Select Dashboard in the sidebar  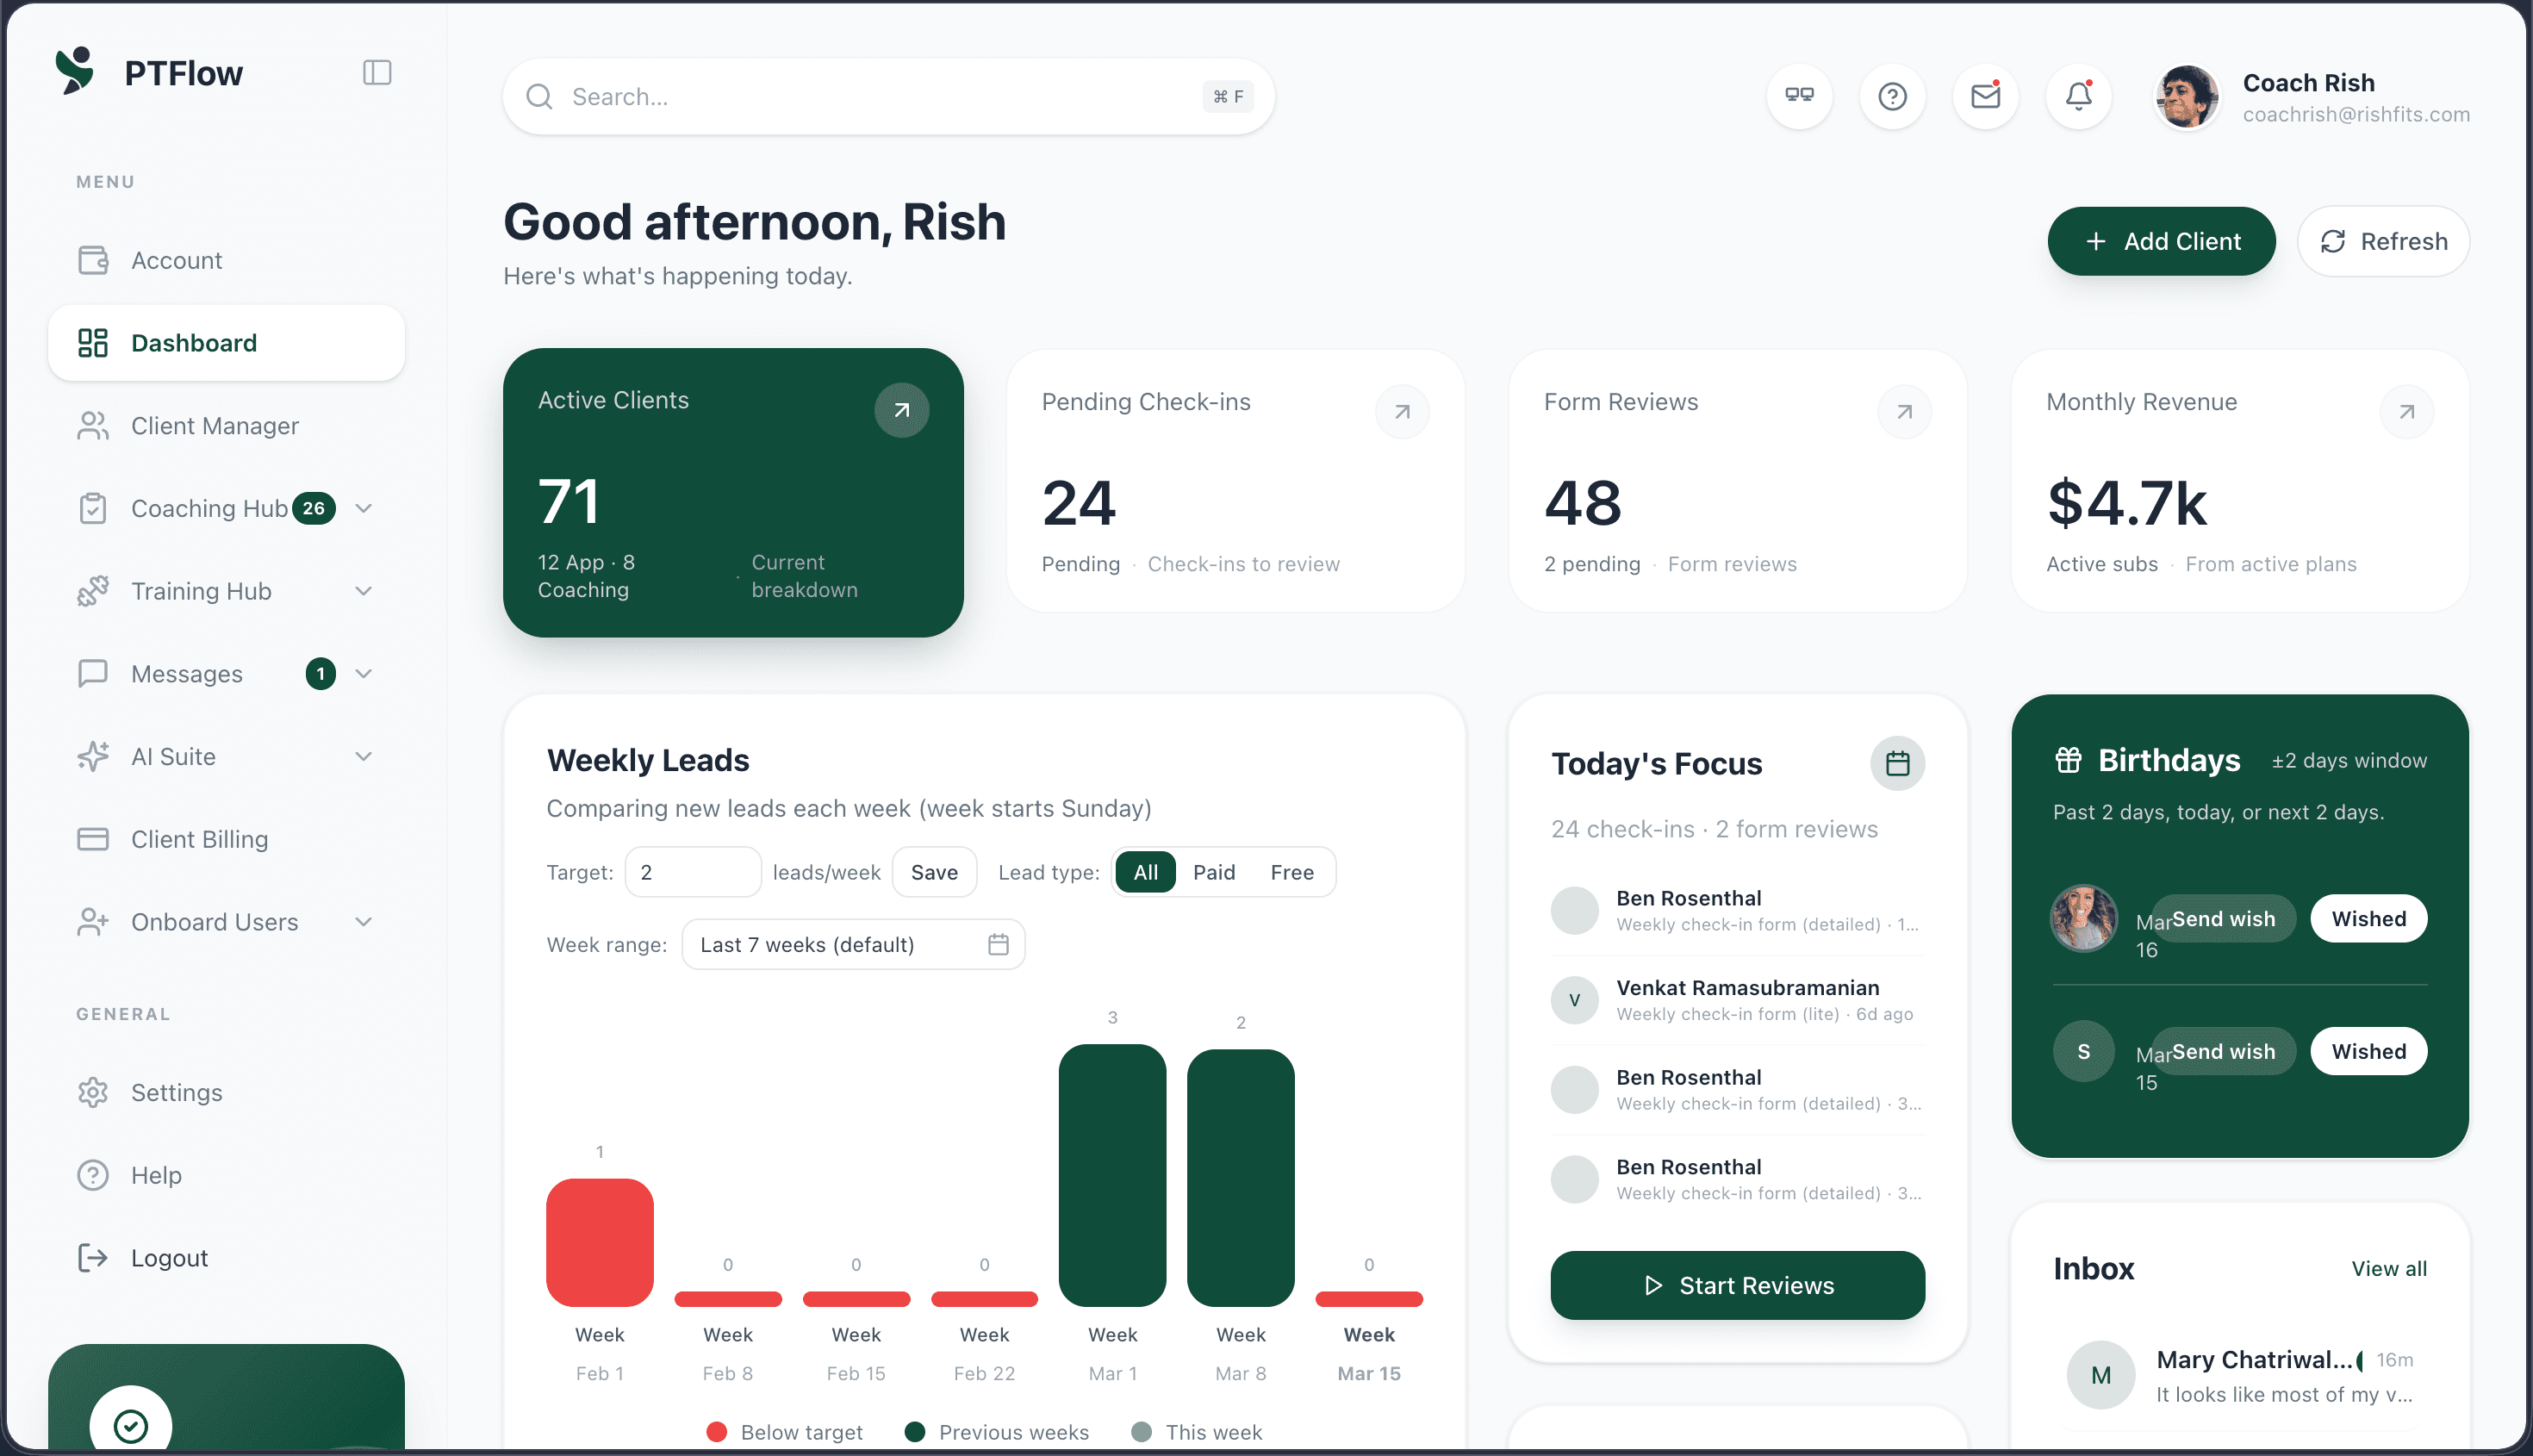click(x=226, y=343)
